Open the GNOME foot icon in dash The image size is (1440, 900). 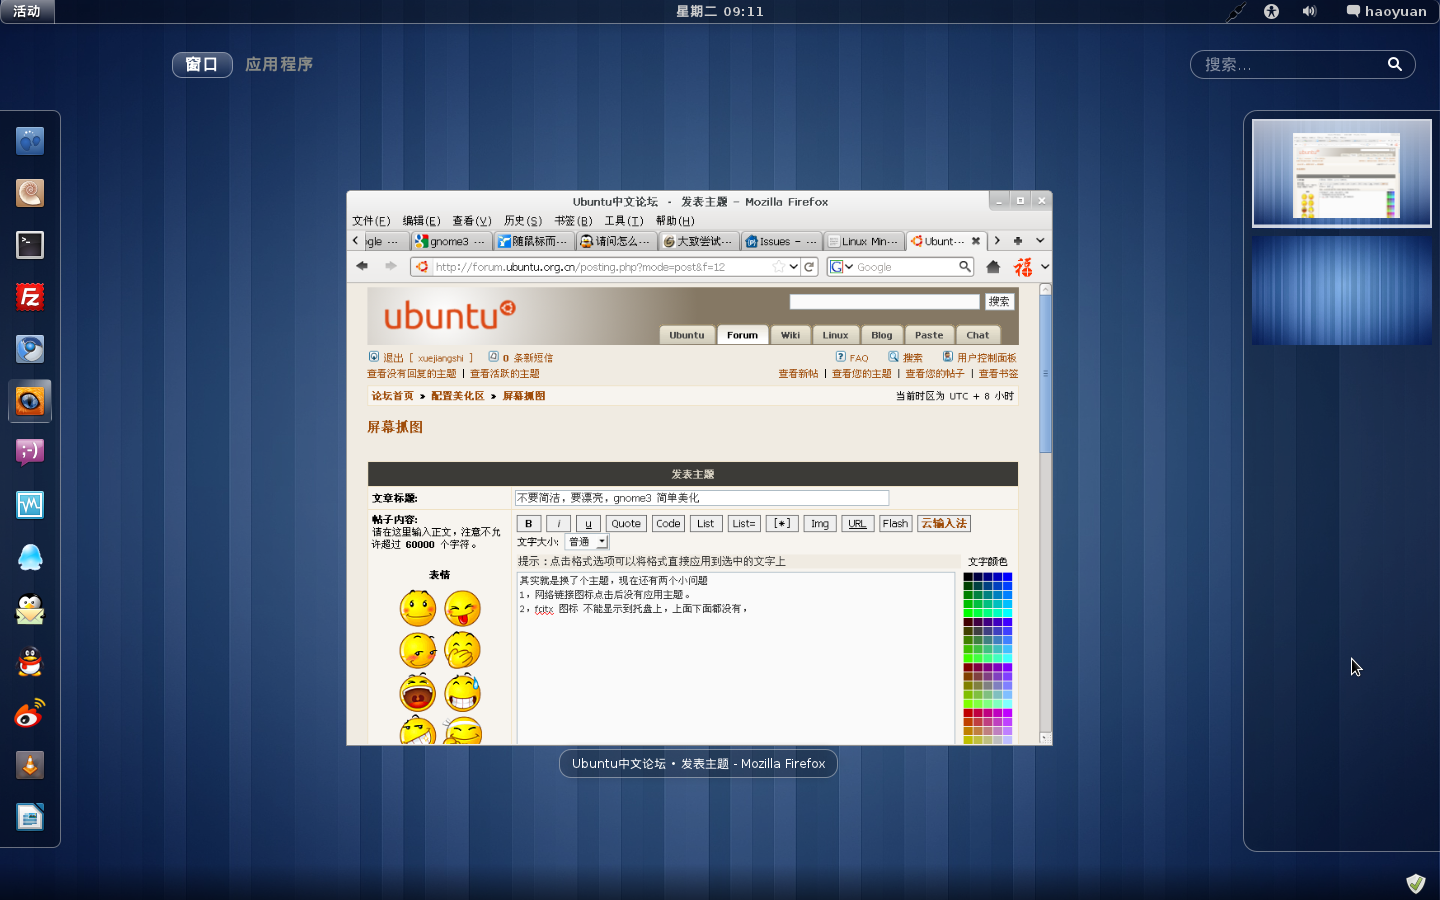click(x=30, y=141)
